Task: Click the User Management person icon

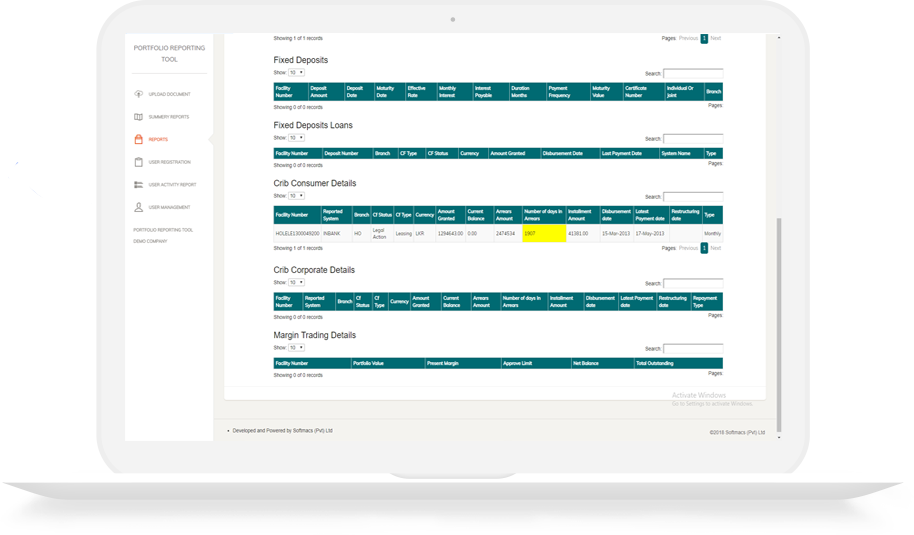Action: (x=138, y=207)
